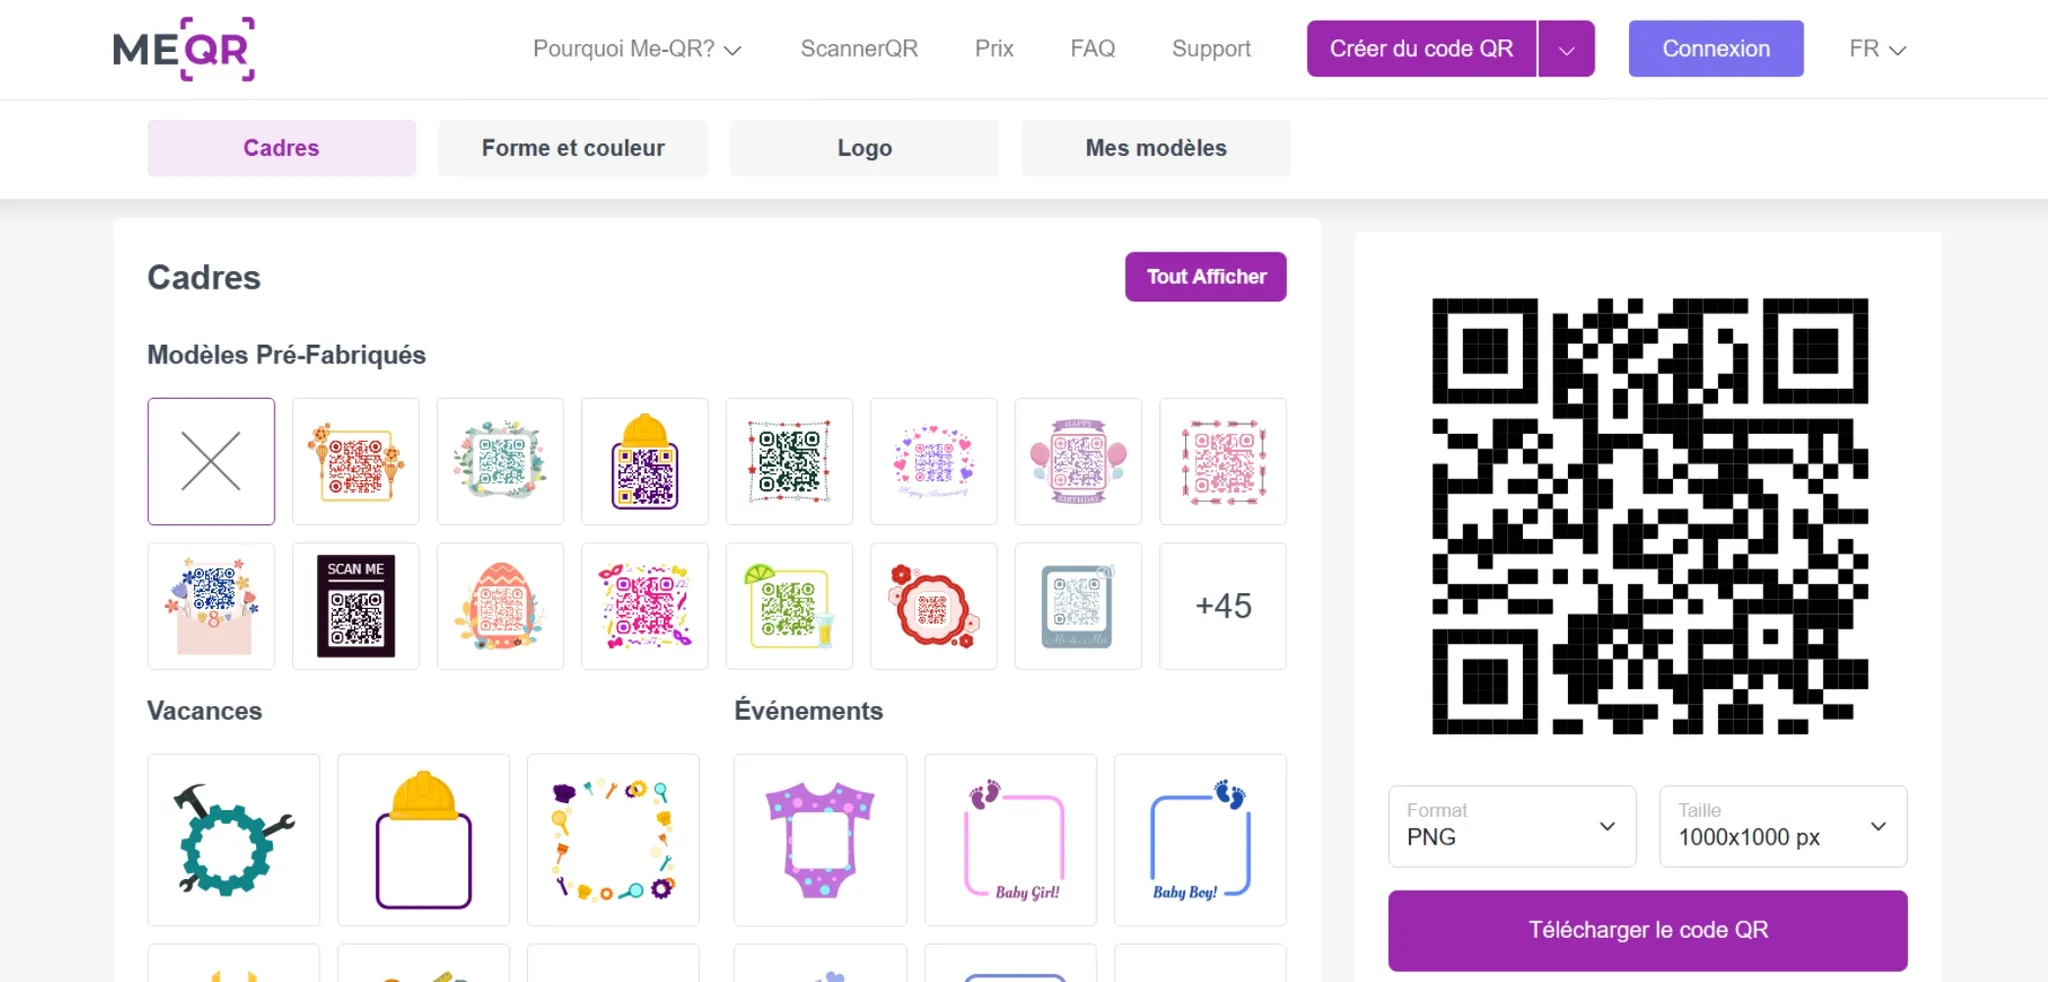Choose the red flower badge QR template
The width and height of the screenshot is (2048, 982).
click(934, 606)
